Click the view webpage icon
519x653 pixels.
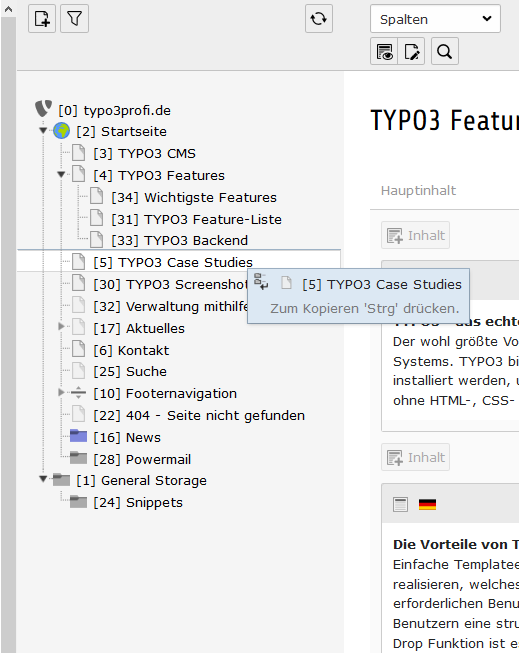[384, 52]
